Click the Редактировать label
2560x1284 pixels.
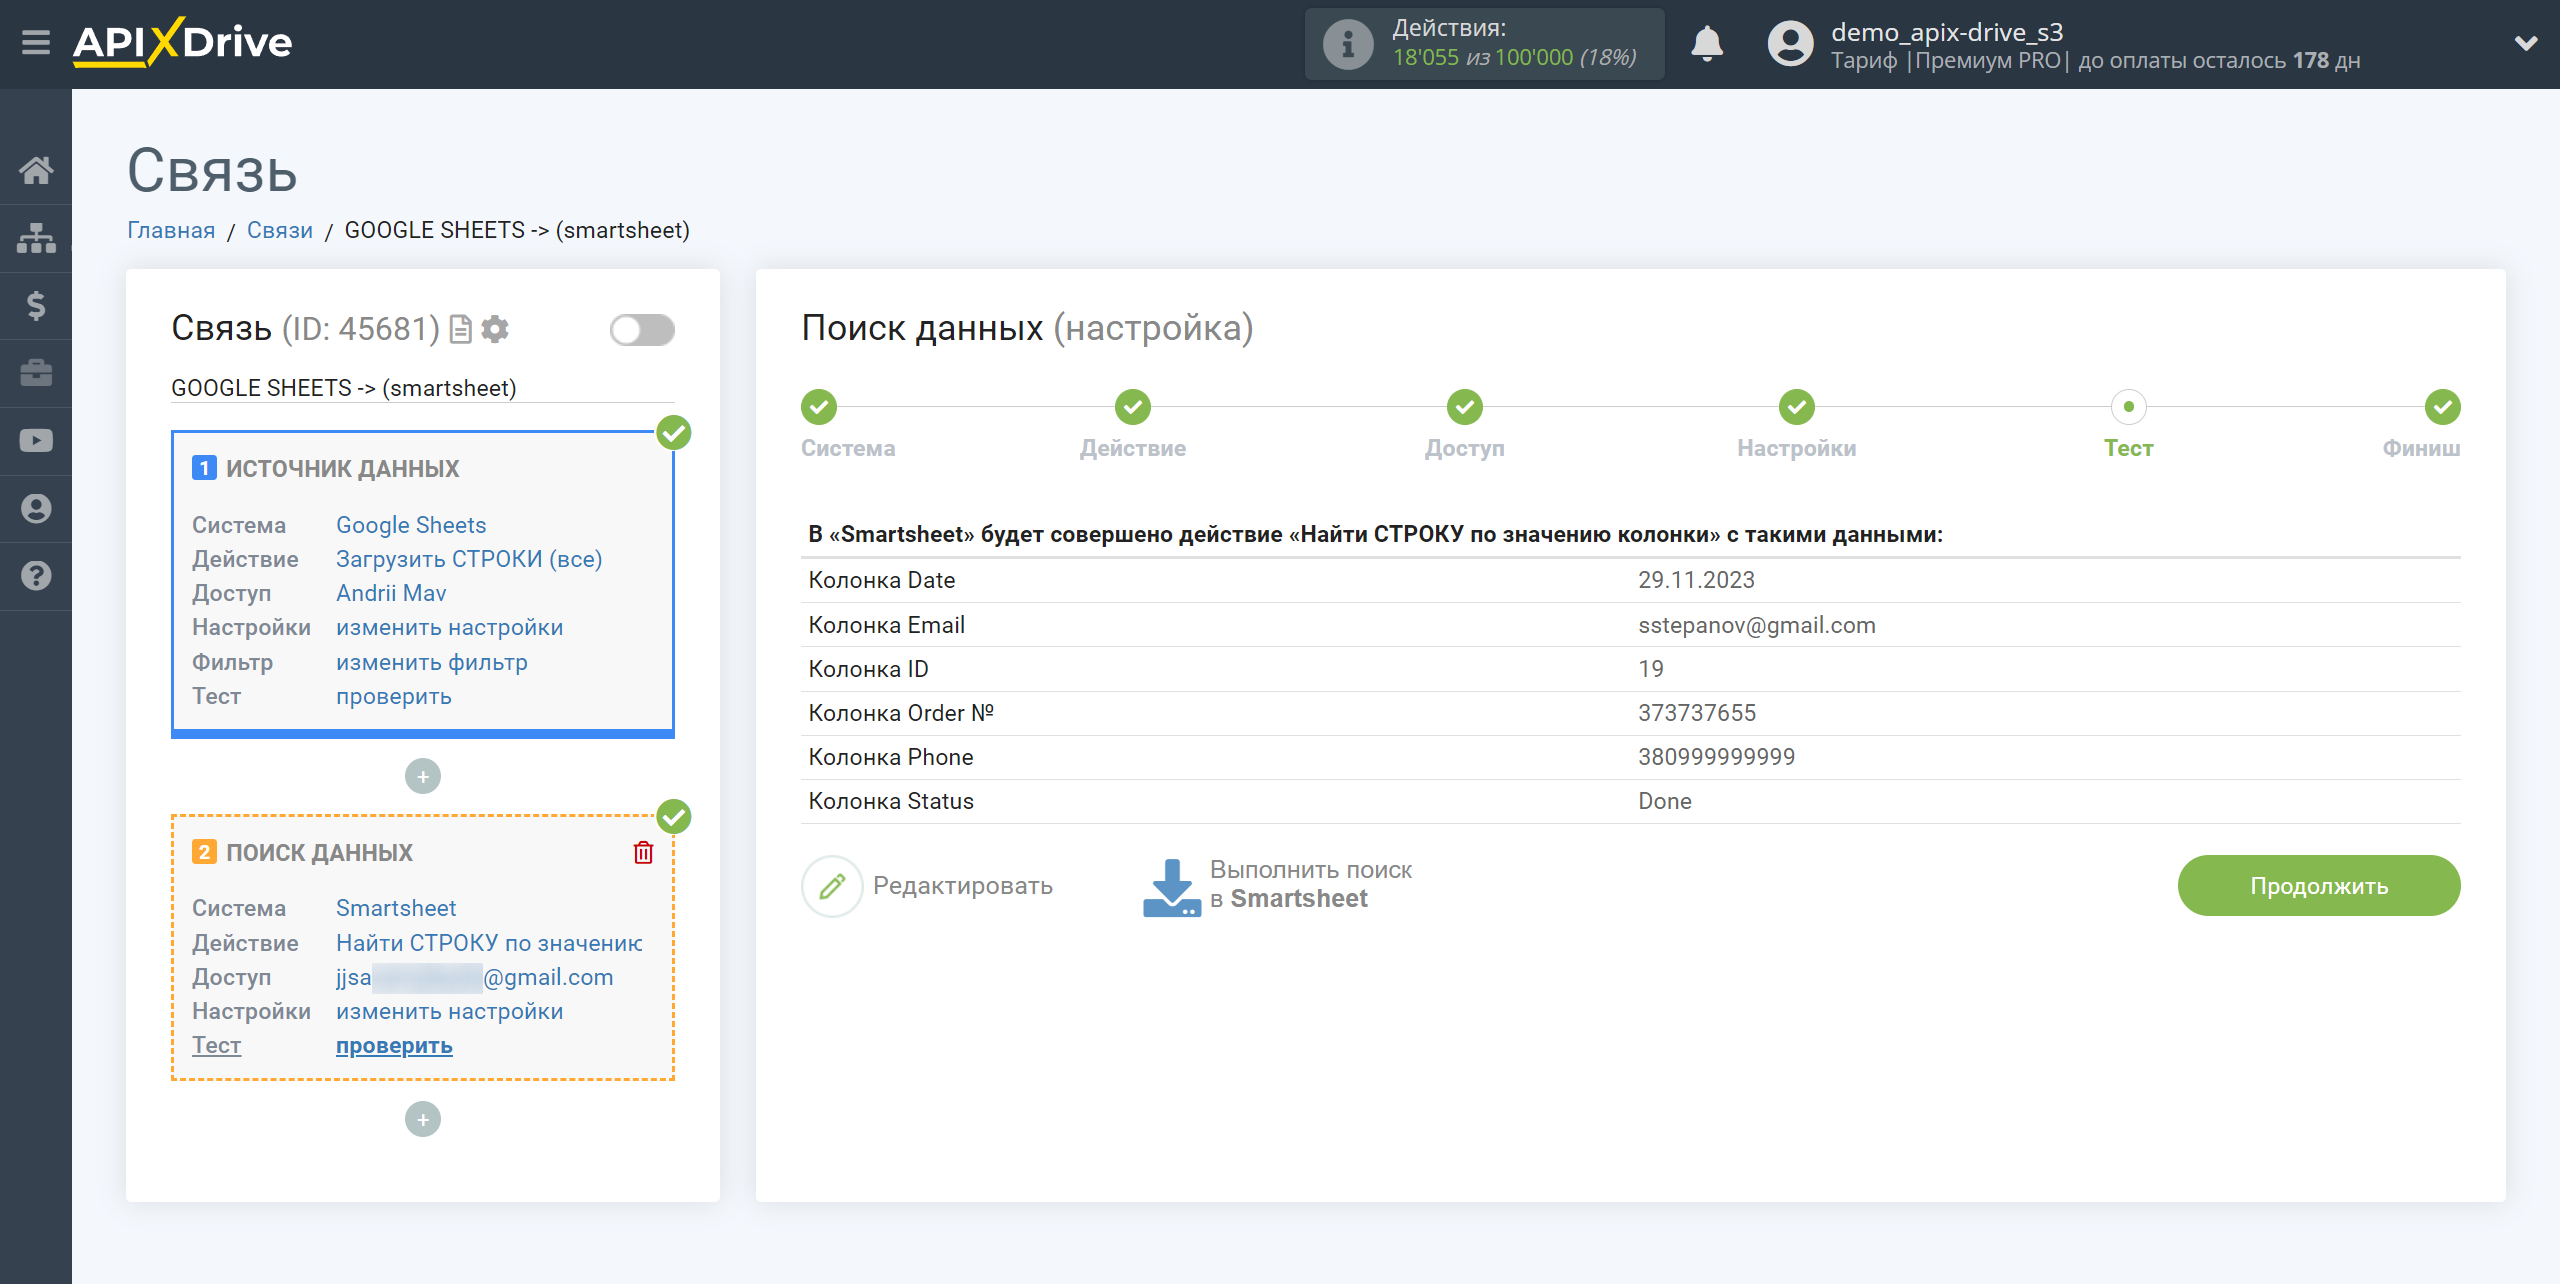click(962, 886)
